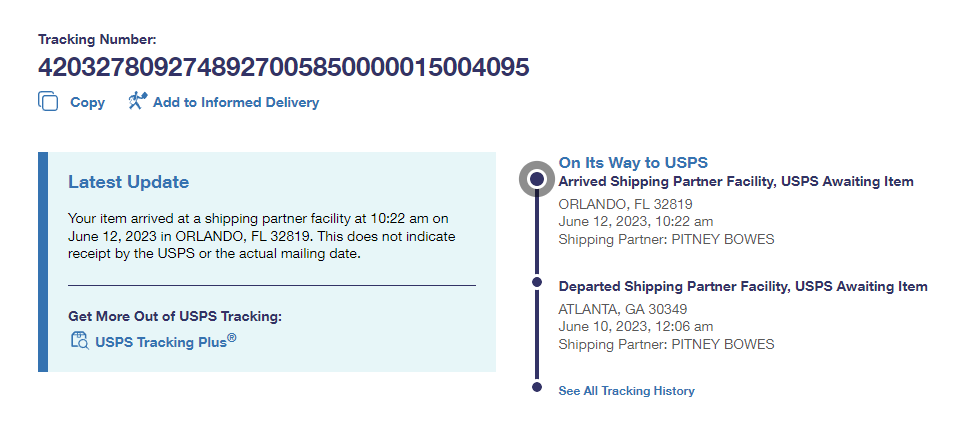The height and width of the screenshot is (437, 958).
Task: Click the "Latest Update" heading
Action: tap(128, 182)
